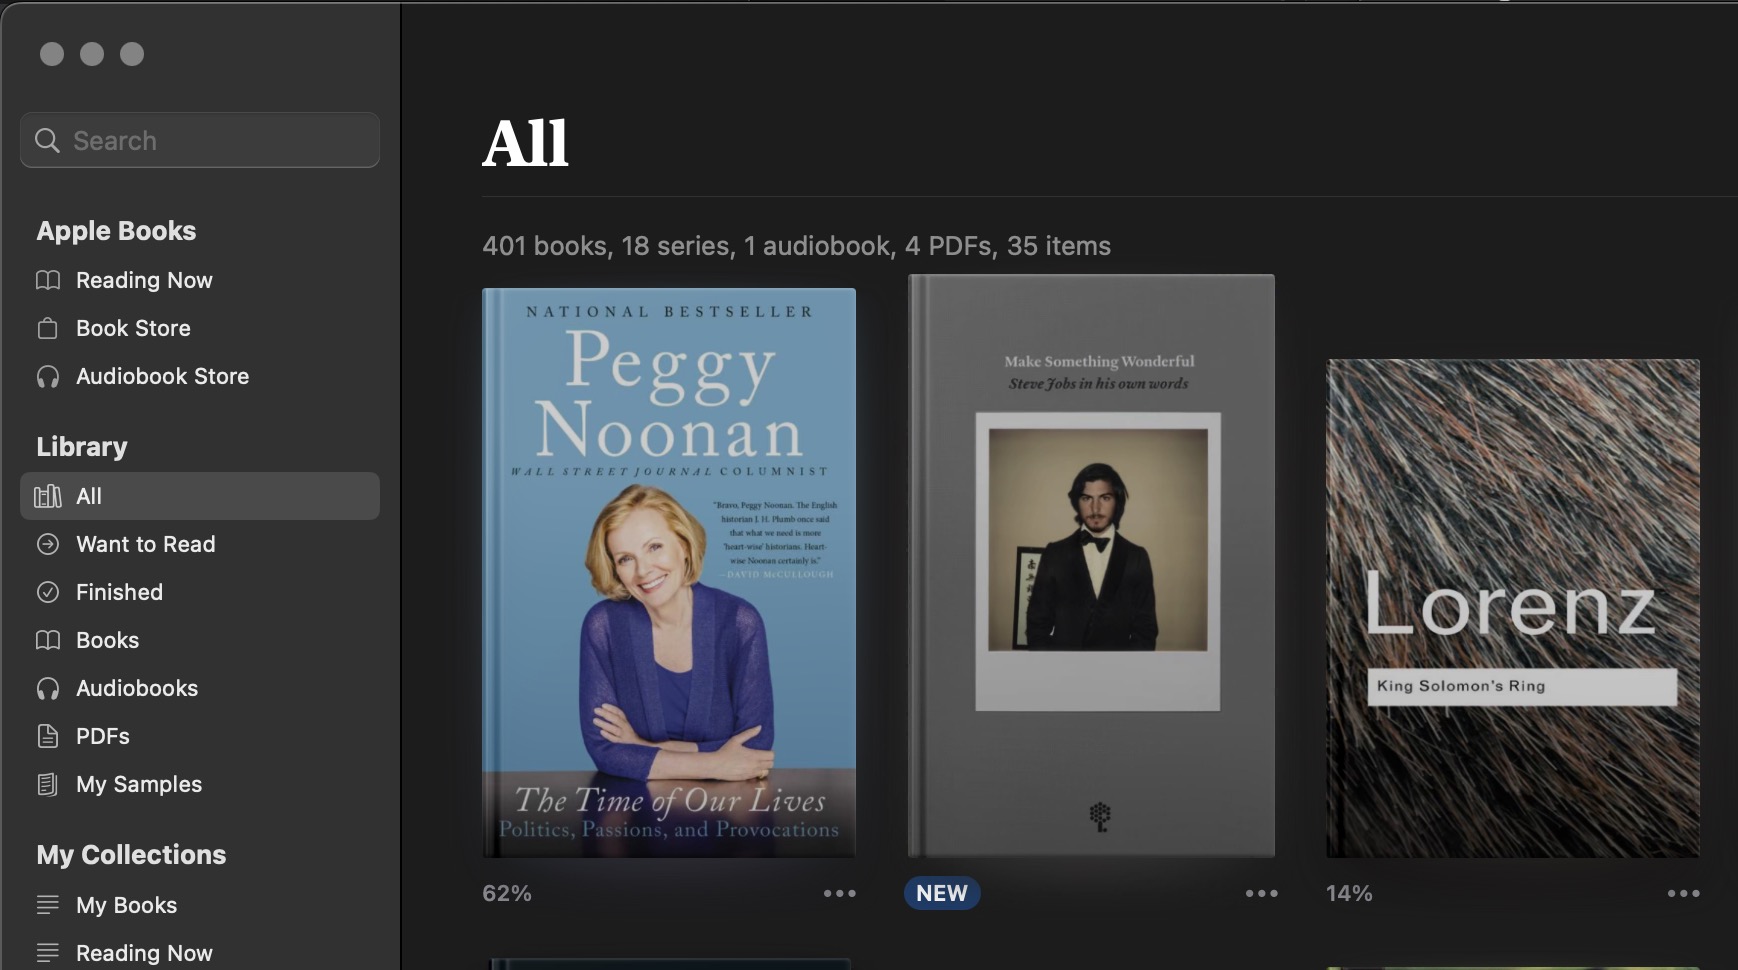Click the Want to Read arrow icon
Screen dimensions: 1738x970
[x=48, y=544]
